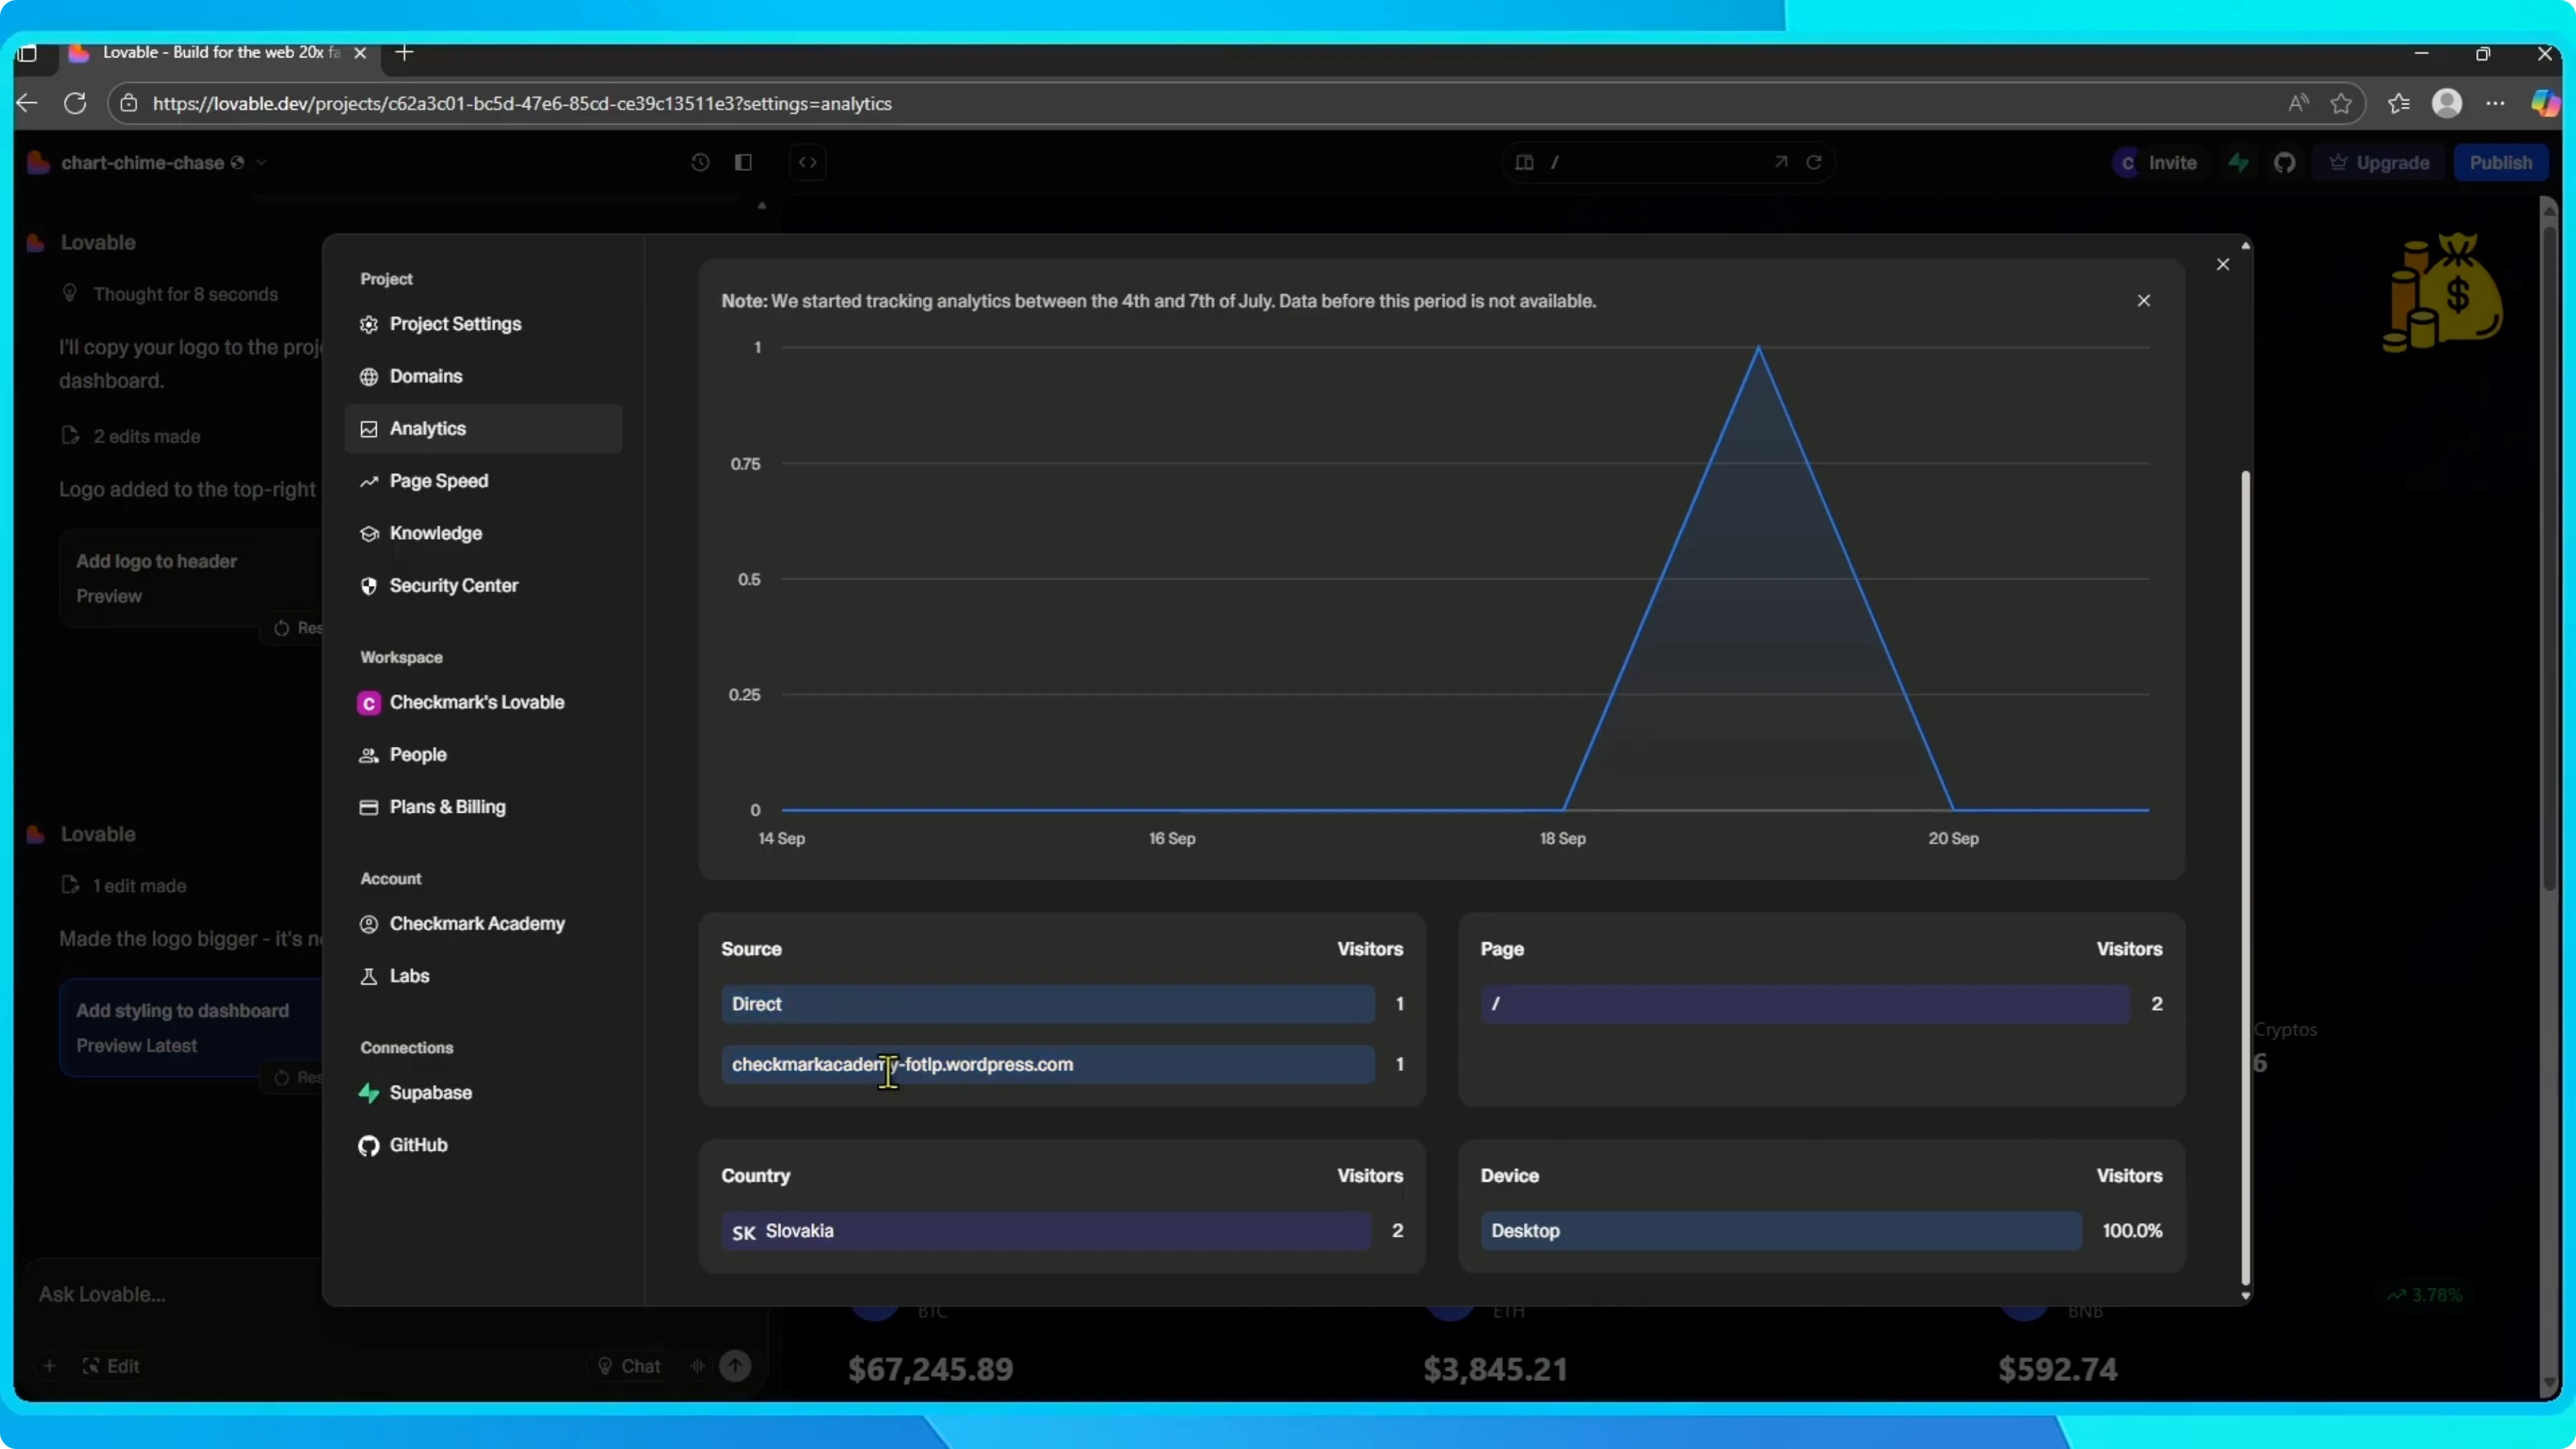Image resolution: width=2576 pixels, height=1449 pixels.
Task: Click the read aloud icon in address bar
Action: [2298, 103]
